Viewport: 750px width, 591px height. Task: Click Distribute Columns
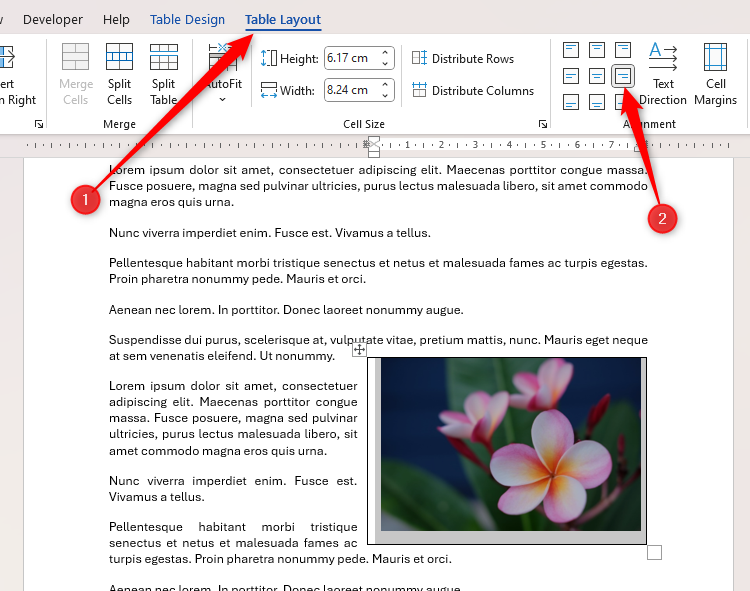472,91
